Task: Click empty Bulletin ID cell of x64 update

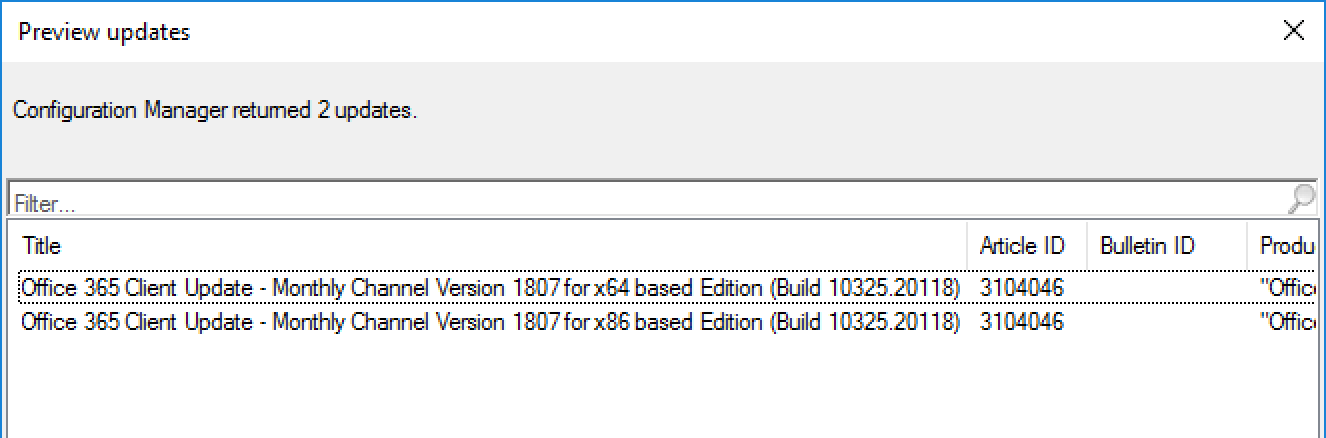Action: (x=1165, y=289)
